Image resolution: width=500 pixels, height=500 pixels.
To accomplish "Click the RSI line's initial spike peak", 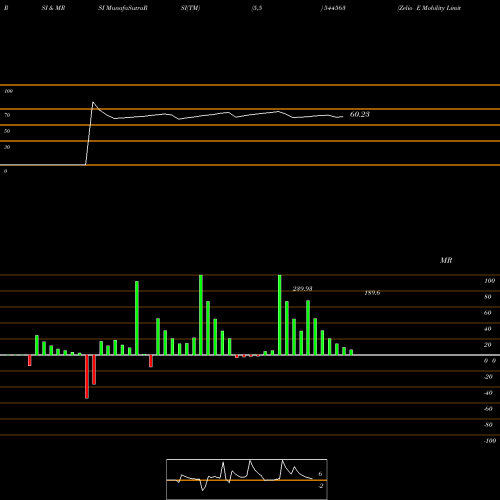I will pyautogui.click(x=93, y=102).
